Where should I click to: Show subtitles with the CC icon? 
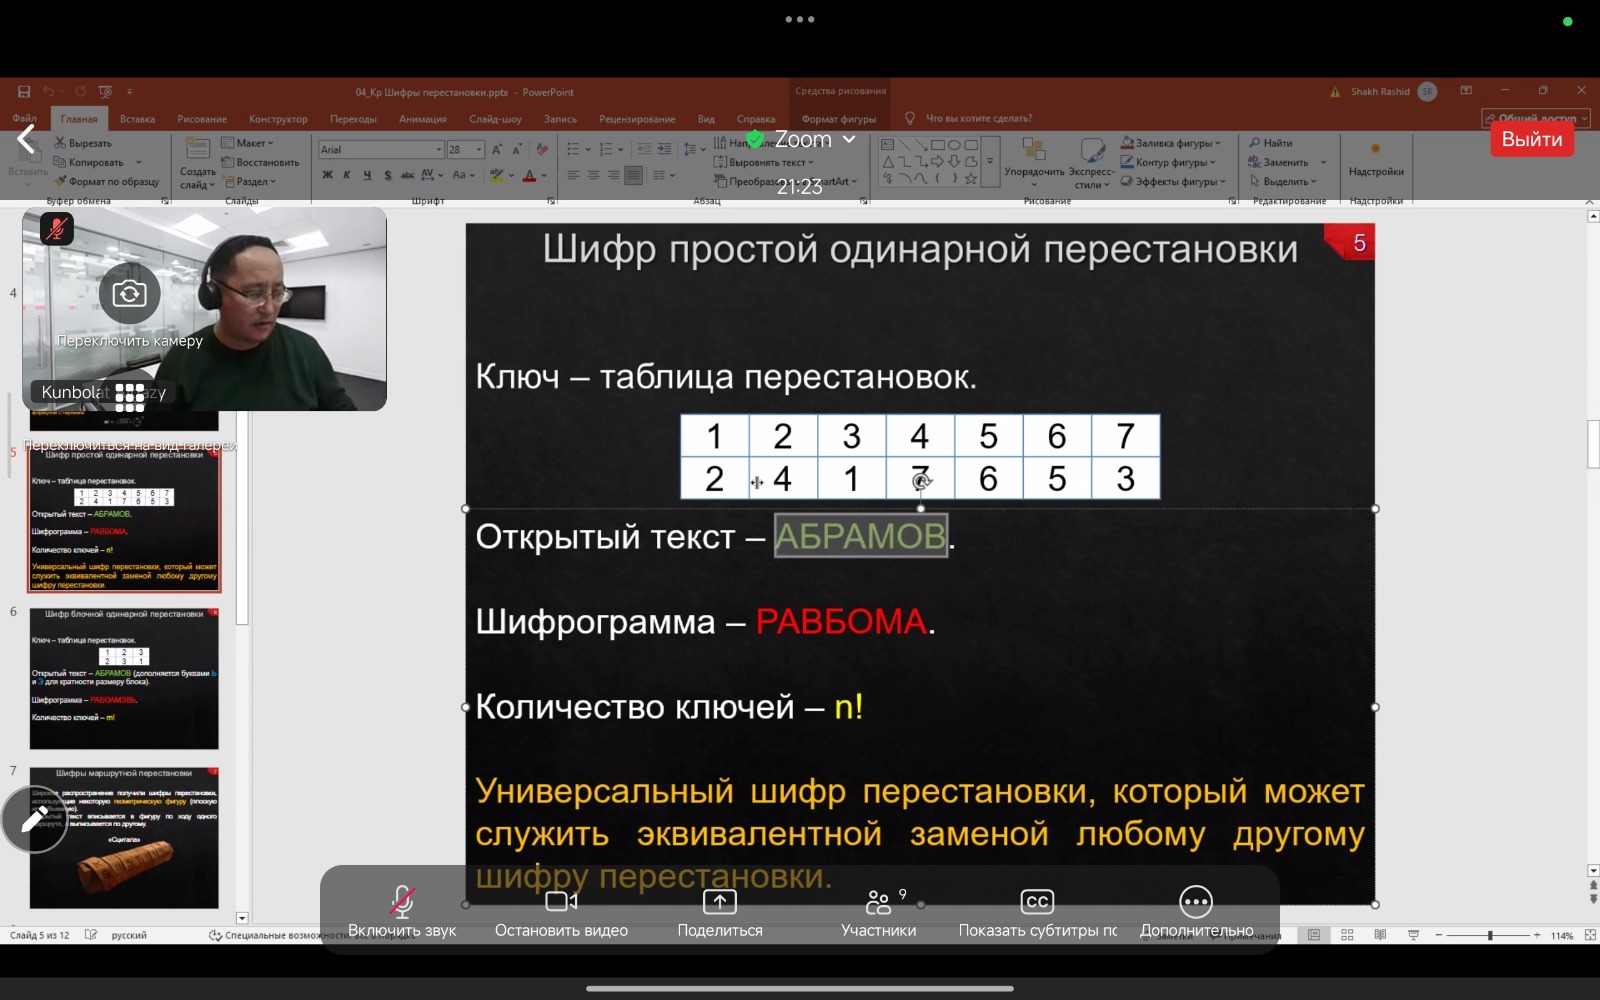[1037, 902]
